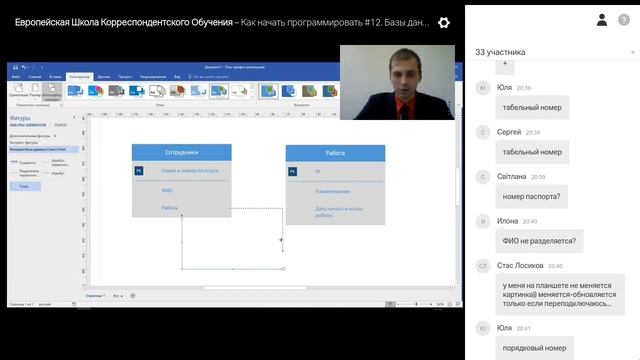
Task: Select the Работа attribute in Сотрудники
Action: tap(169, 208)
